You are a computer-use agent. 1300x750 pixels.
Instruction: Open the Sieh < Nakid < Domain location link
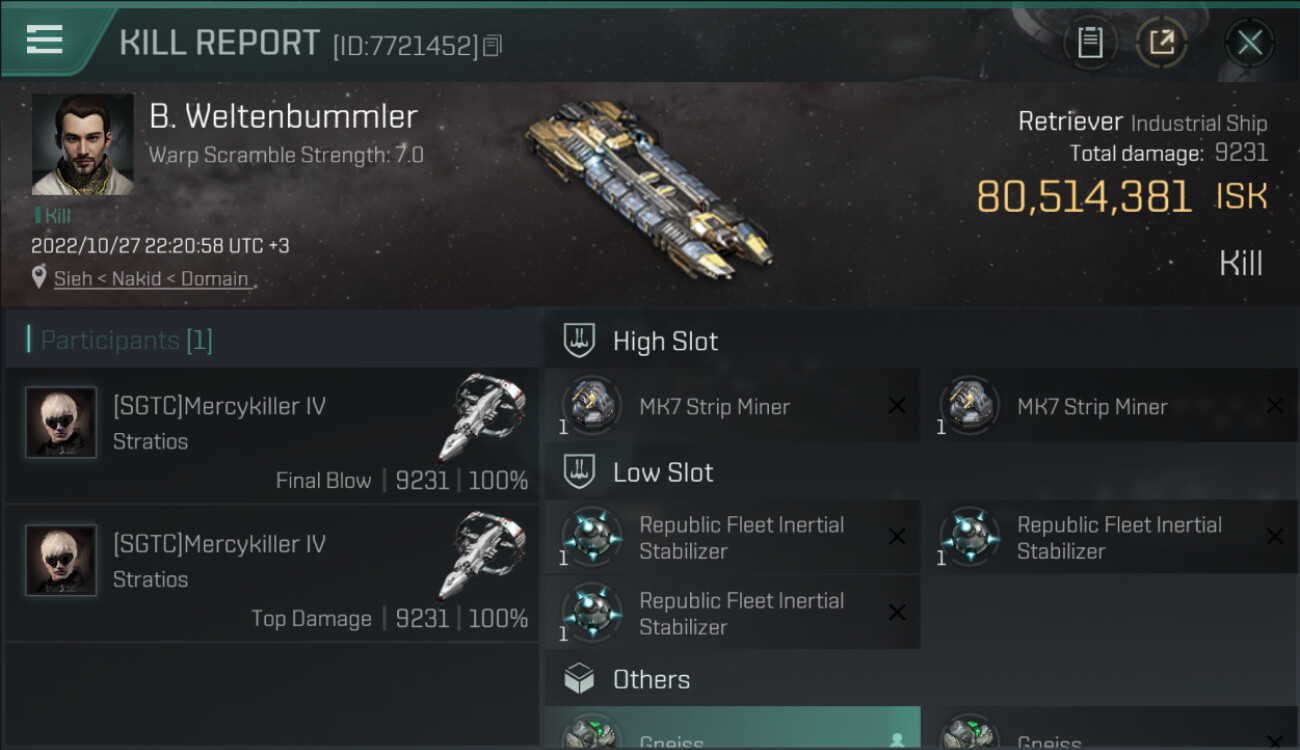(x=151, y=279)
